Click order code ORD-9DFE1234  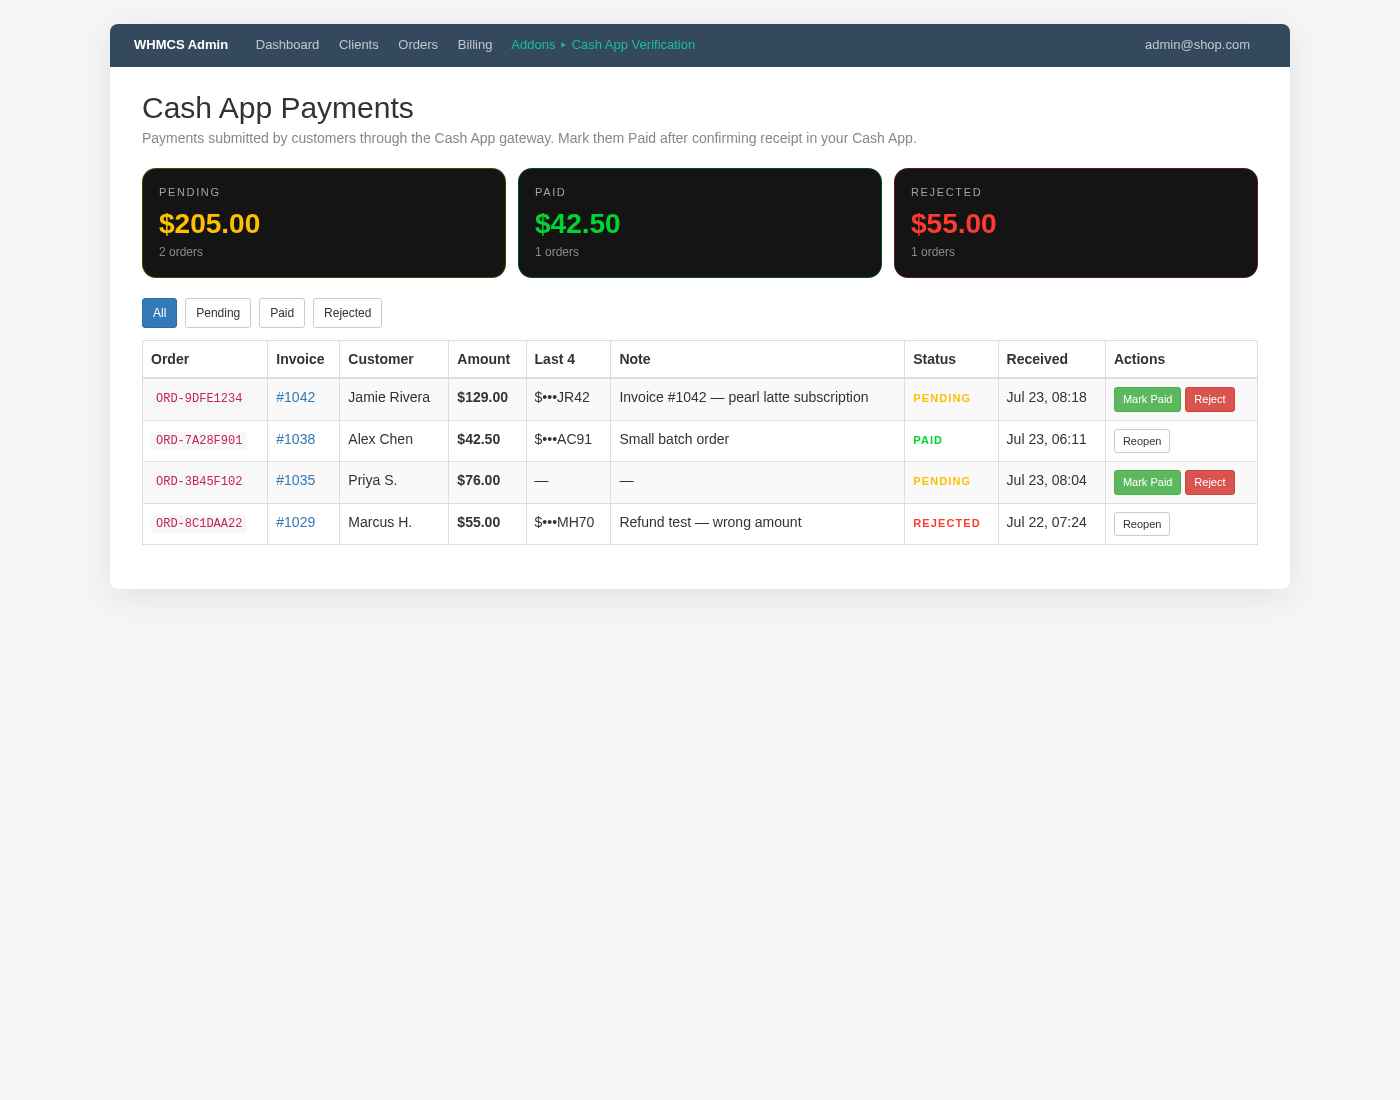coord(199,398)
